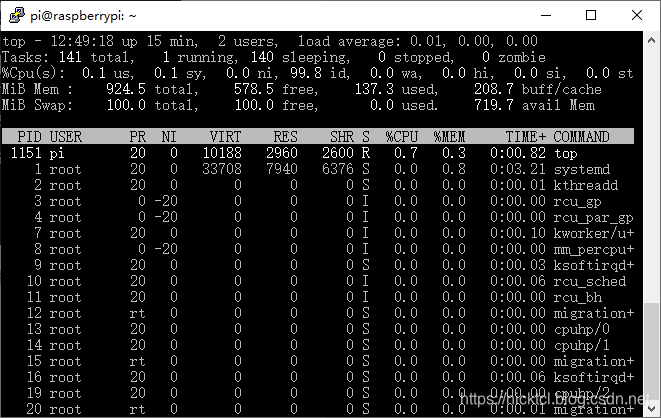The height and width of the screenshot is (418, 661).
Task: Click the TIME+ value 0:00.10
Action: (518, 233)
